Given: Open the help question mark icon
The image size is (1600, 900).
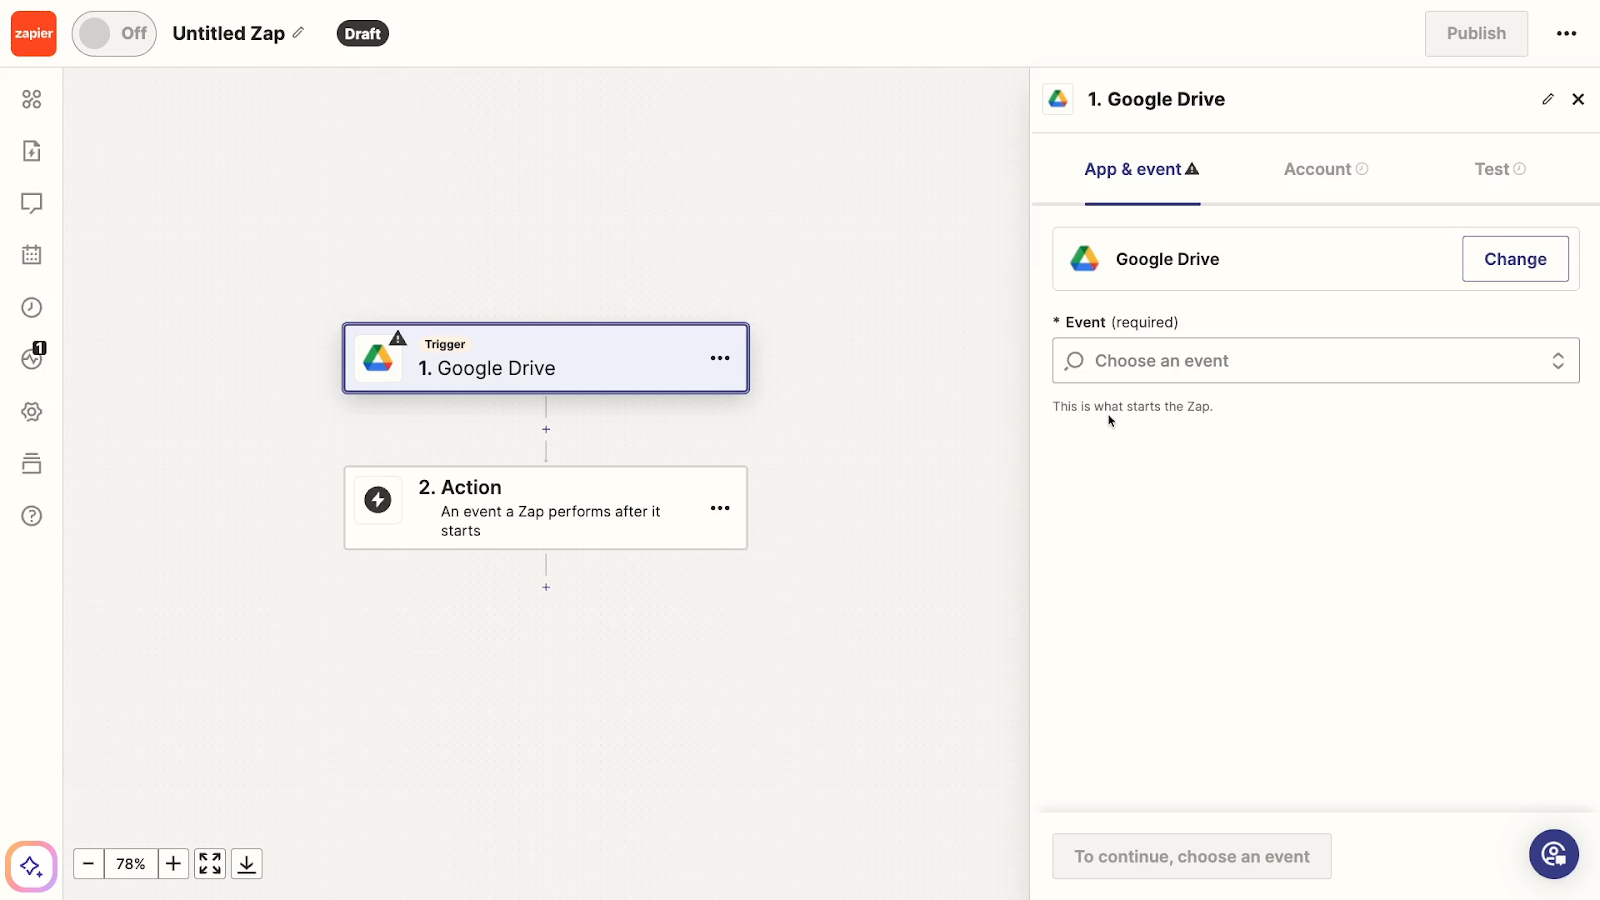Looking at the screenshot, I should point(32,516).
